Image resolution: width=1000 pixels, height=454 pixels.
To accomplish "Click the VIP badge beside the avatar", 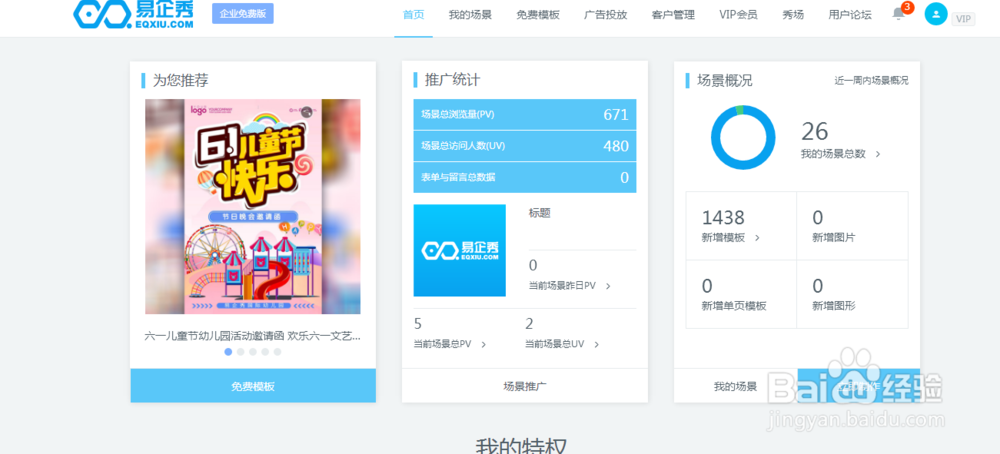I will (963, 18).
